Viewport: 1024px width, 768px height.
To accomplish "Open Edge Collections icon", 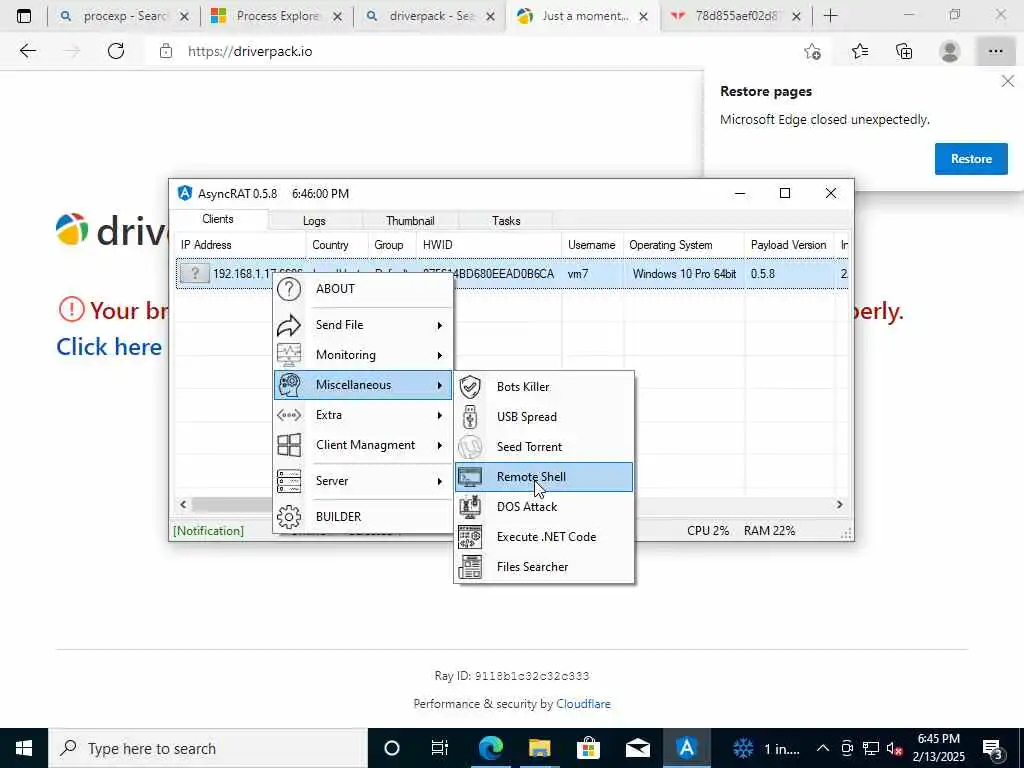I will coord(904,51).
